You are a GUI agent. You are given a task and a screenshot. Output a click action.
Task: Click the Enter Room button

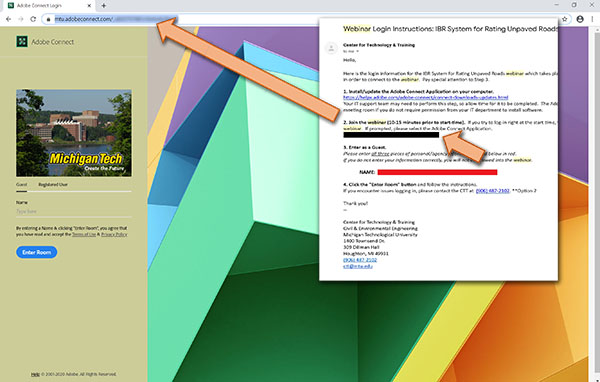(36, 252)
